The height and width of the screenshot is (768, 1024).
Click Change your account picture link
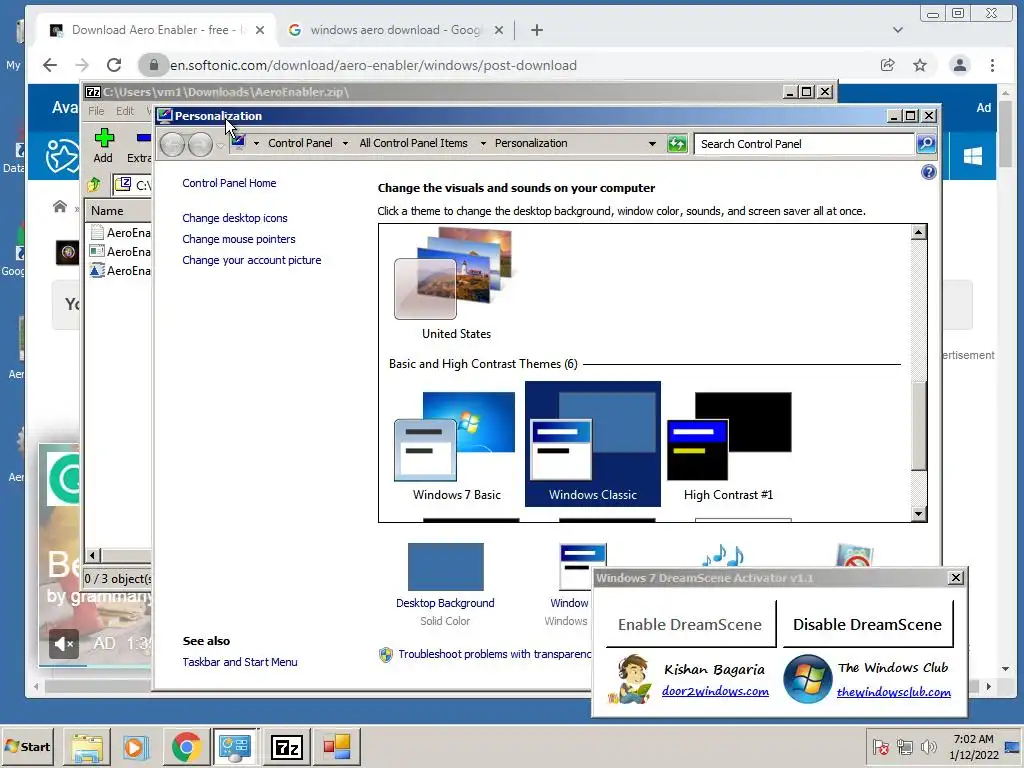pyautogui.click(x=251, y=260)
